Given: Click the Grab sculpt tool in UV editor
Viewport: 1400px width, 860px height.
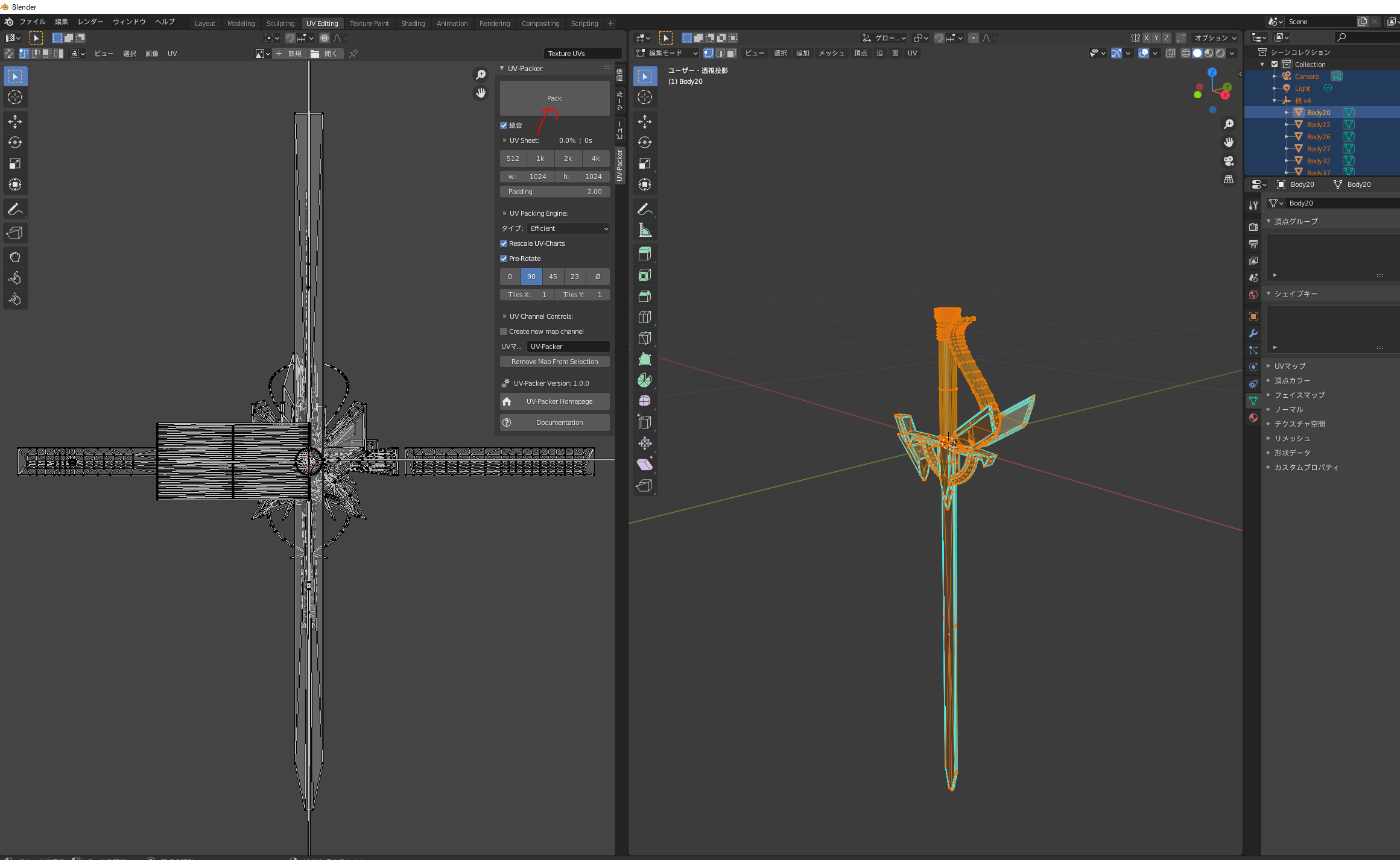Looking at the screenshot, I should 16,256.
